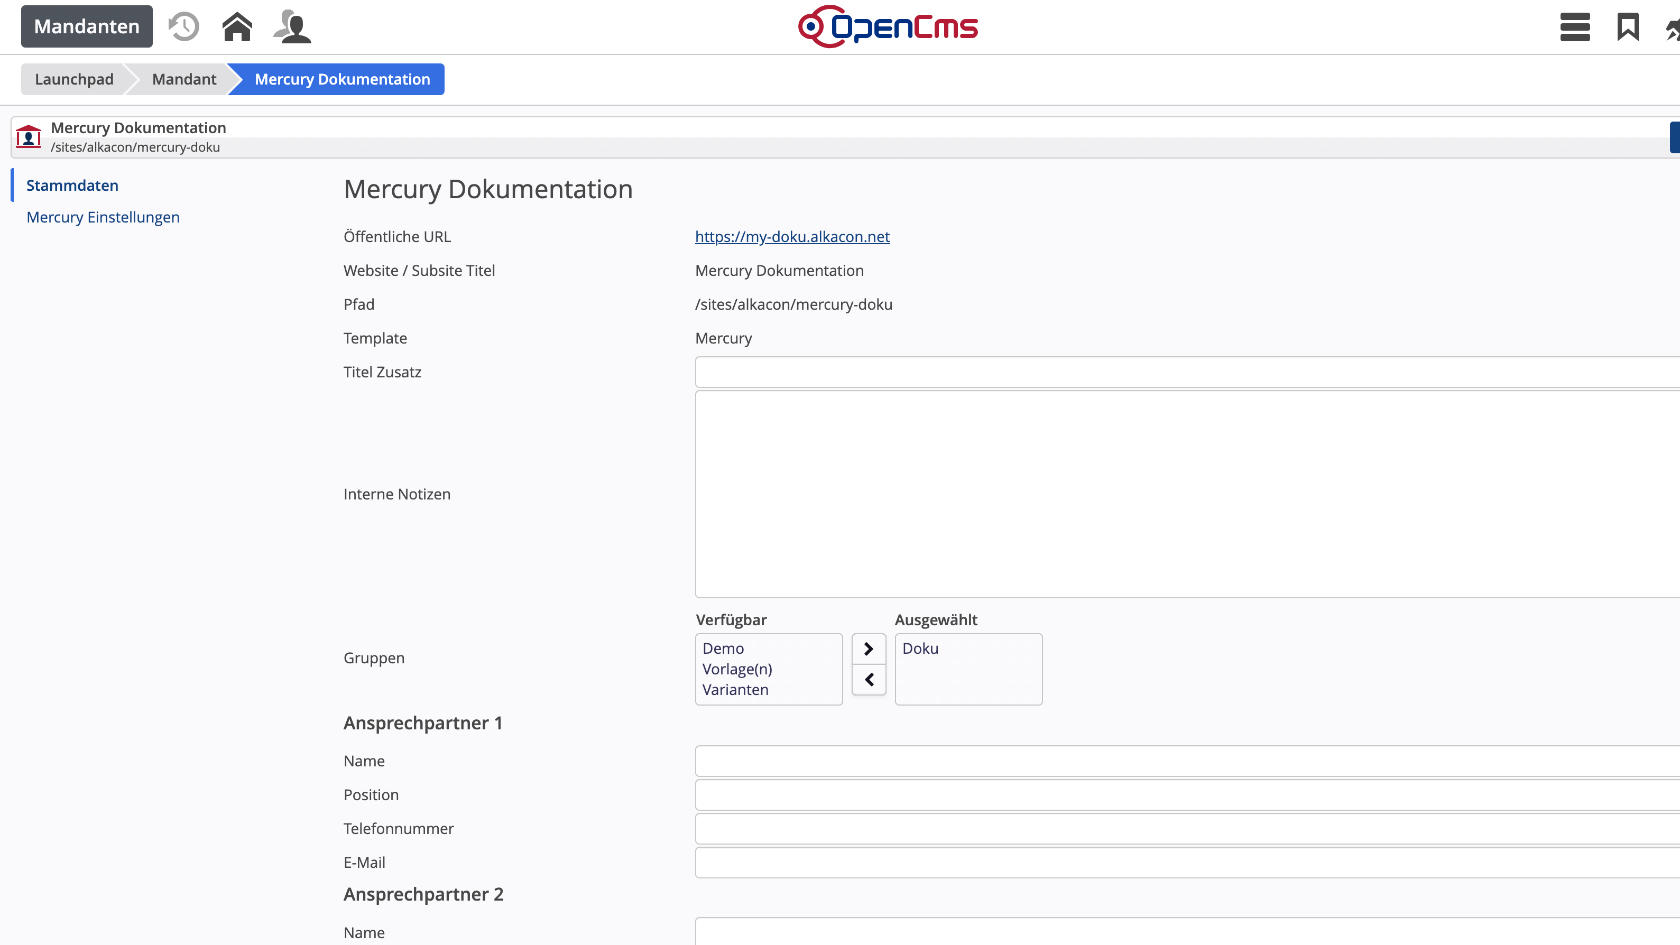Screen dimensions: 1680x945
Task: Select Demo in the Verfügbar list
Action: click(x=723, y=649)
